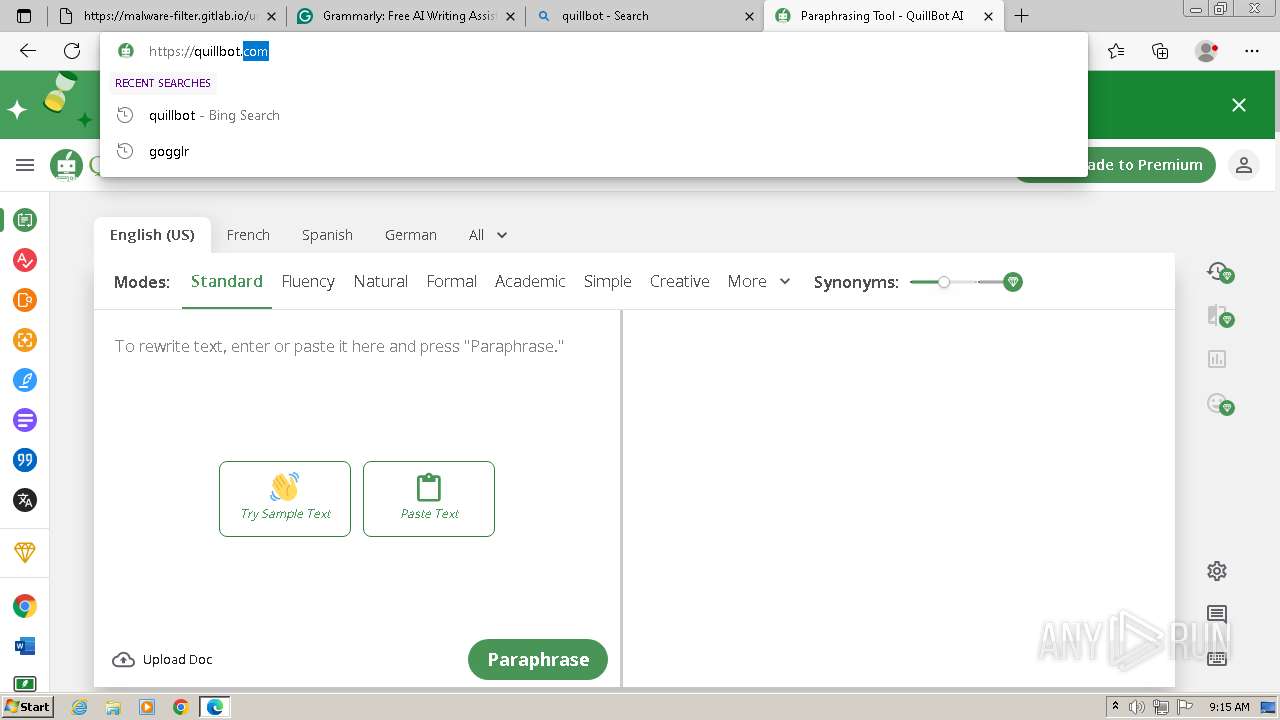
Task: Choose the Natural mode
Action: pos(381,282)
